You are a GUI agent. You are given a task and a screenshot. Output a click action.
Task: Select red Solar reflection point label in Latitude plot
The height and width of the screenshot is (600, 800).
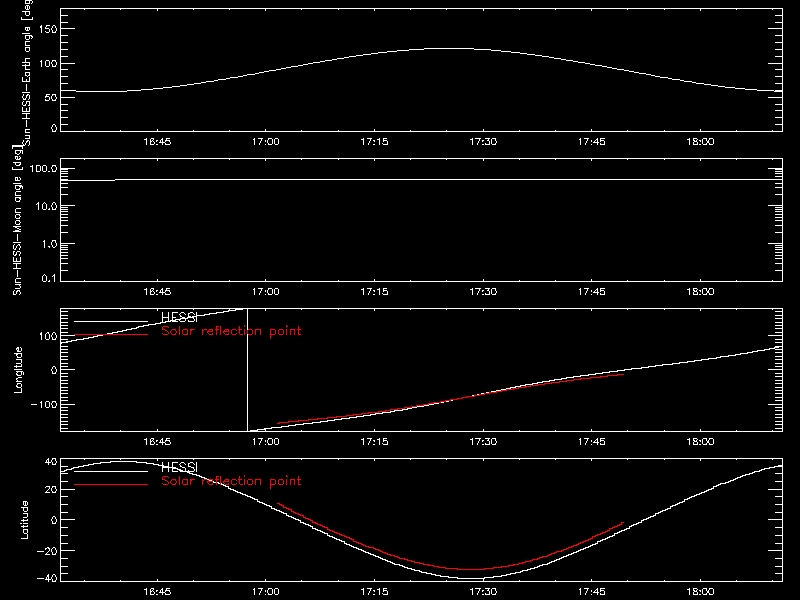(231, 481)
